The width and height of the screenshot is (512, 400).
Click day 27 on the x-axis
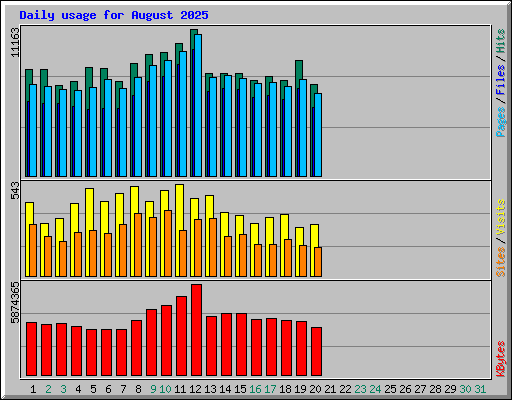tap(420, 389)
